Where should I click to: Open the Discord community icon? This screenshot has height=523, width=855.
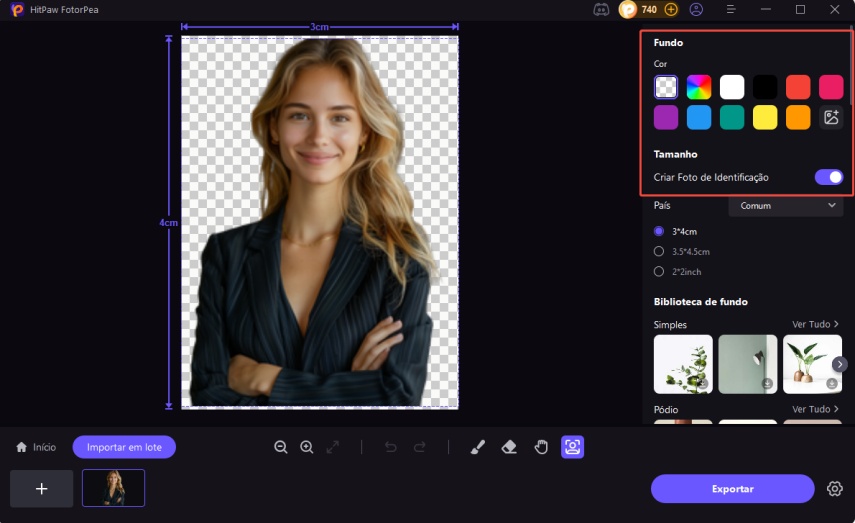pyautogui.click(x=601, y=10)
